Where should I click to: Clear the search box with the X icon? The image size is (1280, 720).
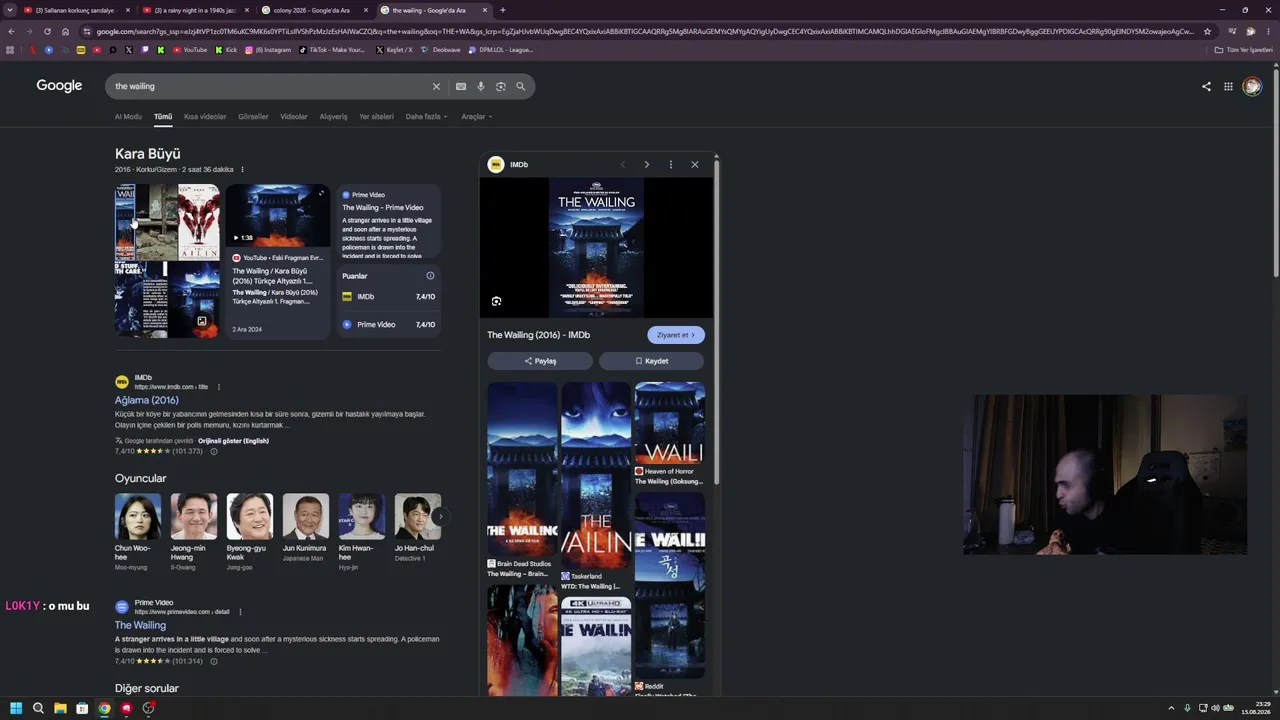(436, 87)
